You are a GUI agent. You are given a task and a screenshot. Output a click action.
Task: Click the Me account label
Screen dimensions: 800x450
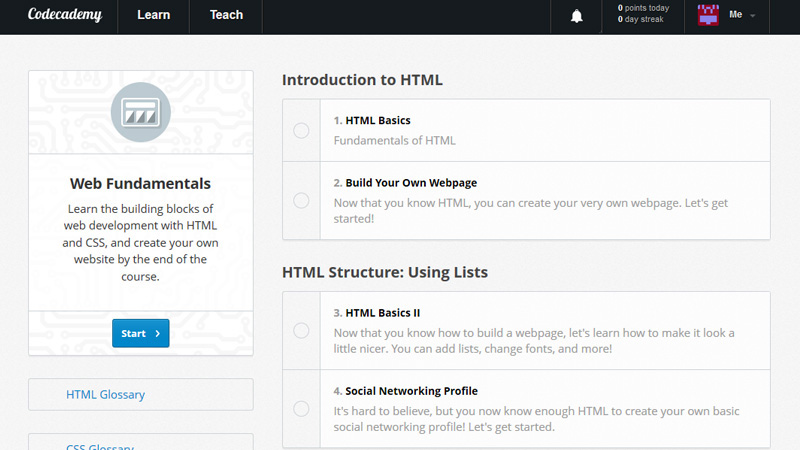(735, 15)
